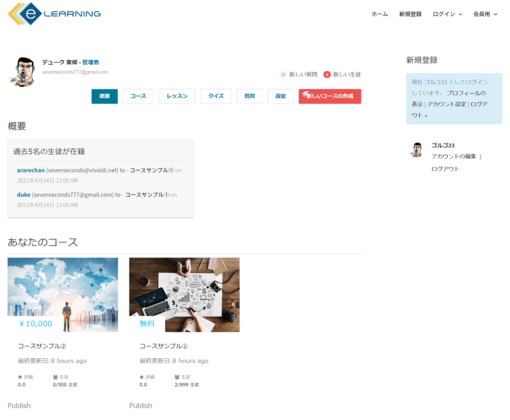Image resolution: width=510 pixels, height=420 pixels.
Task: Click アカウント設定 link in sidebar notice
Action: pos(447,104)
